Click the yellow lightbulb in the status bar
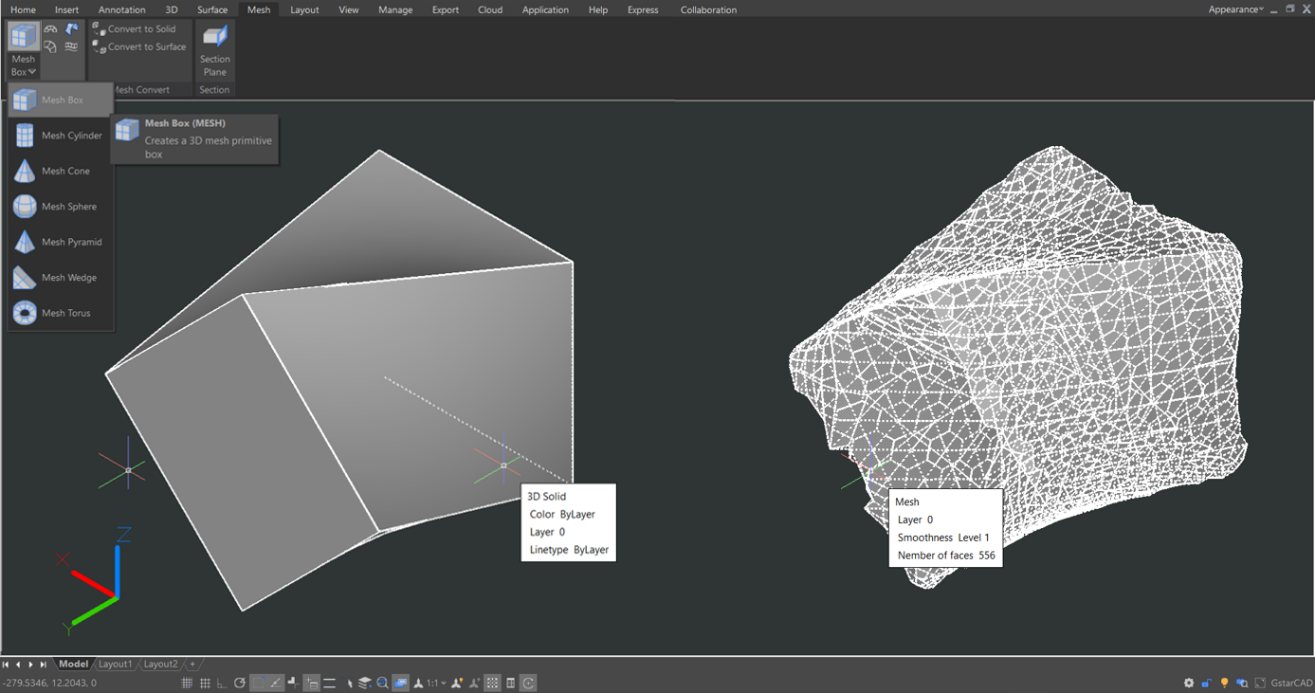 (x=1225, y=682)
